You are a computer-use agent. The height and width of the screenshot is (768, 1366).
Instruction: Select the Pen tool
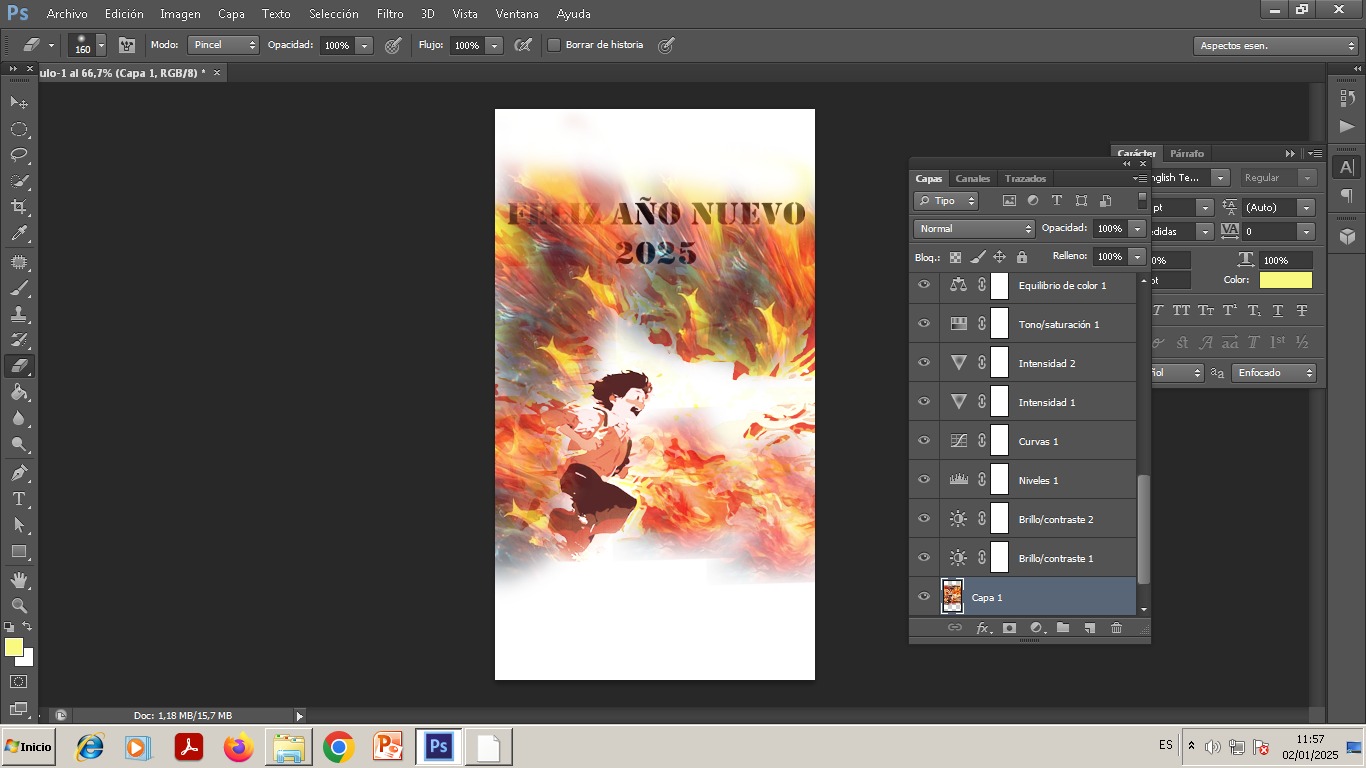[19, 472]
